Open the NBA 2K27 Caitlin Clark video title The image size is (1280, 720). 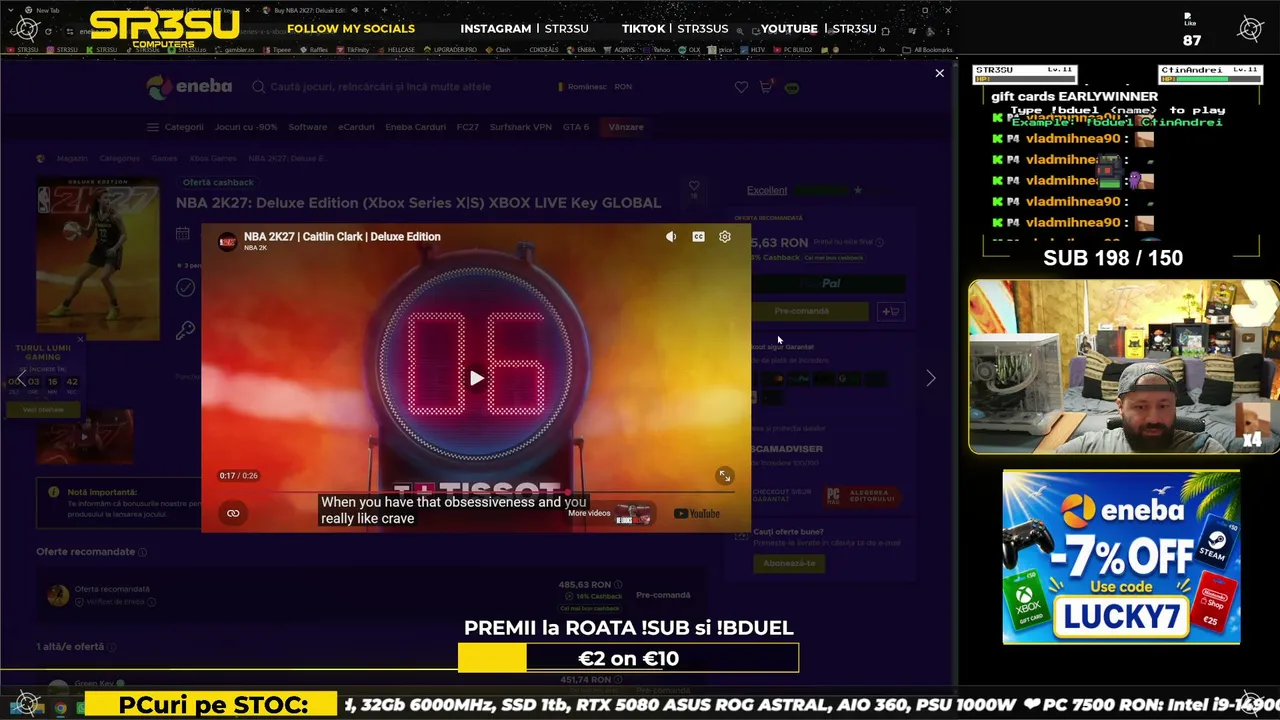[x=342, y=237]
